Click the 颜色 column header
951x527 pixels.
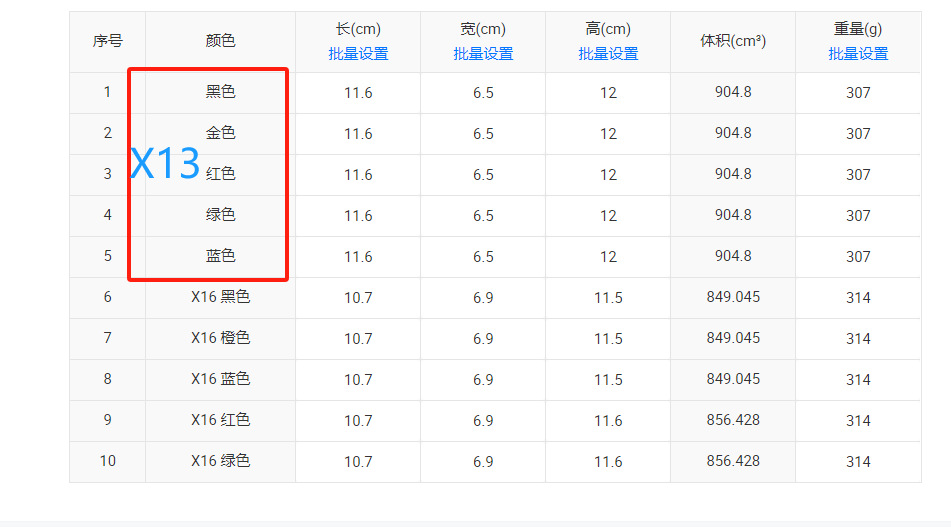(x=220, y=41)
